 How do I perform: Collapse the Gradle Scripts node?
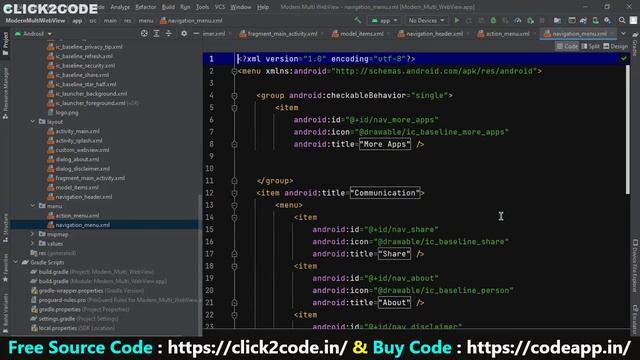point(16,262)
